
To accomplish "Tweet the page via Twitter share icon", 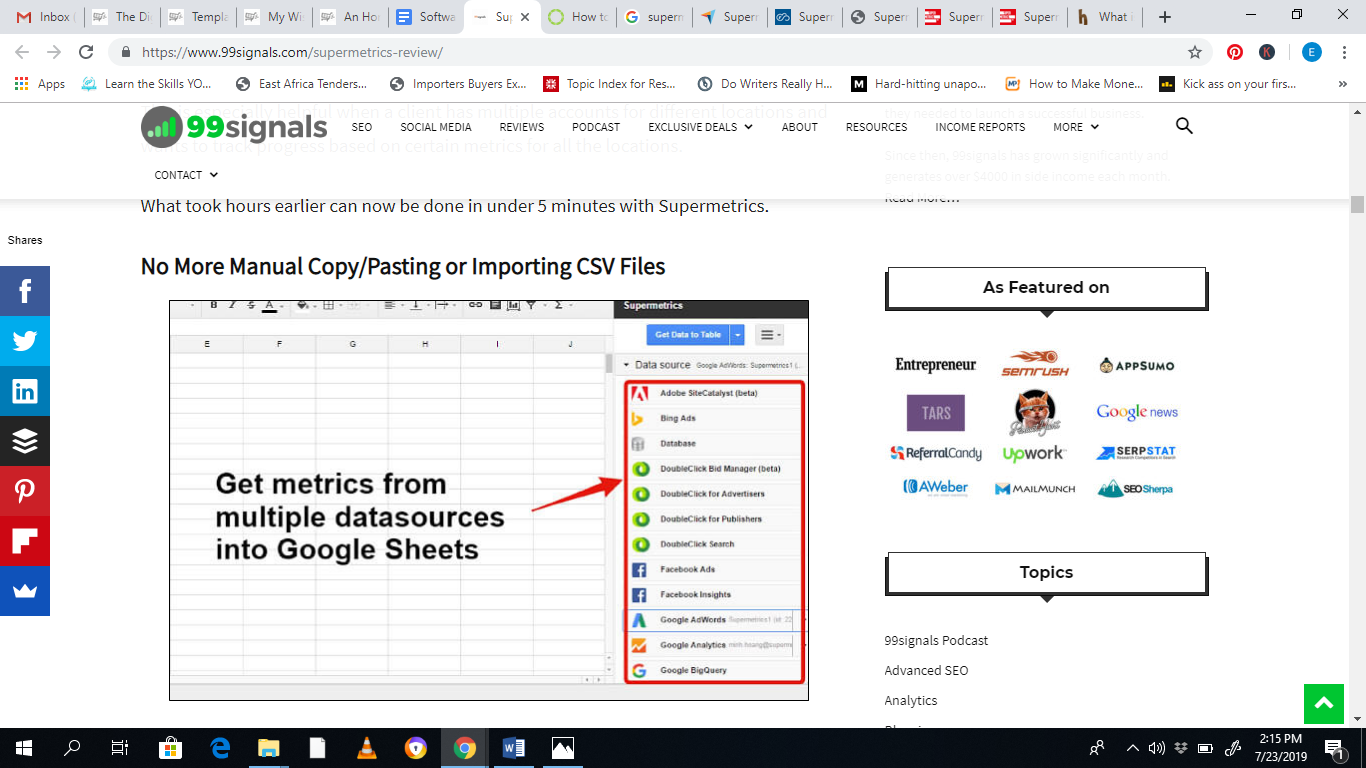I will 25,341.
